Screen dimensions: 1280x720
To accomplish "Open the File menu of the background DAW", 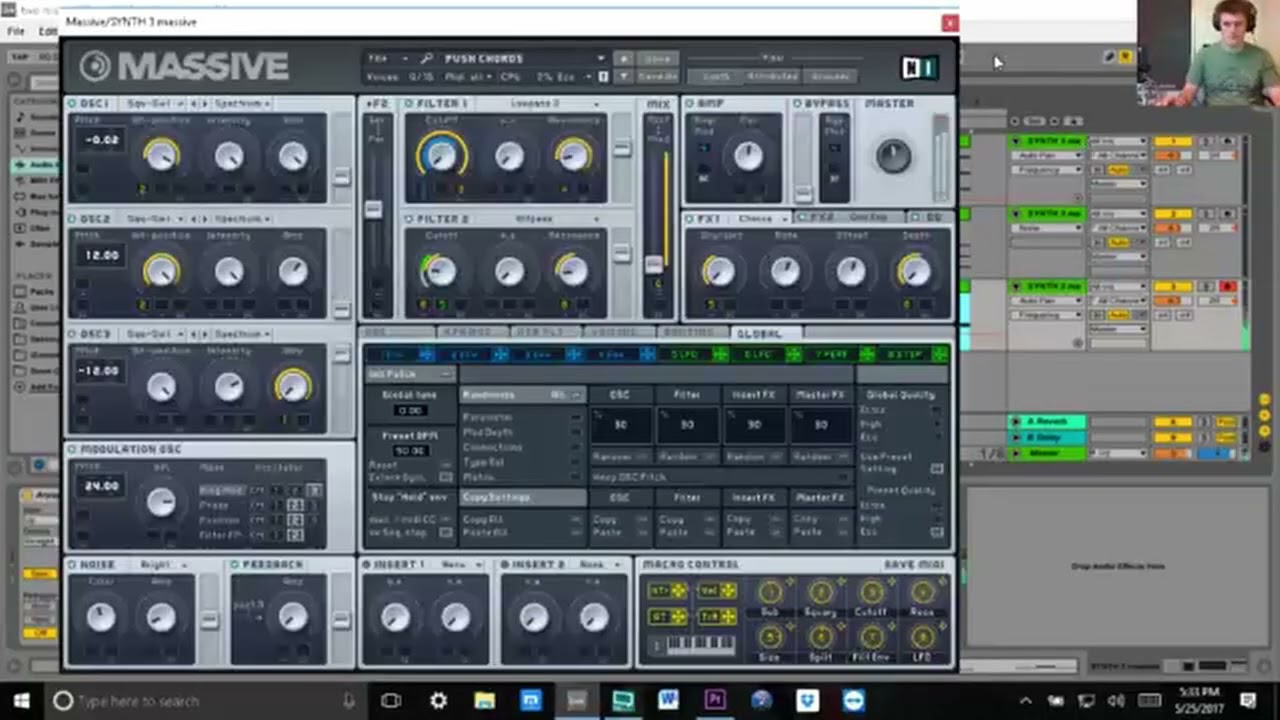I will (17, 31).
